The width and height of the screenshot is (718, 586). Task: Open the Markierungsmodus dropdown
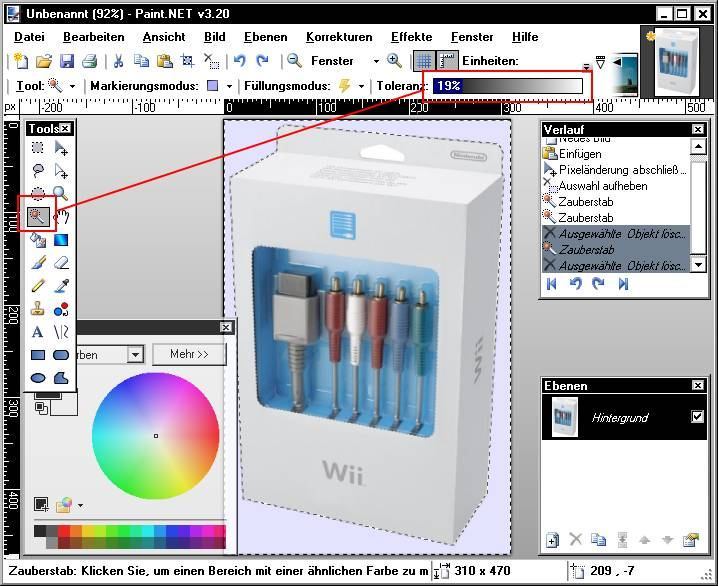click(229, 86)
